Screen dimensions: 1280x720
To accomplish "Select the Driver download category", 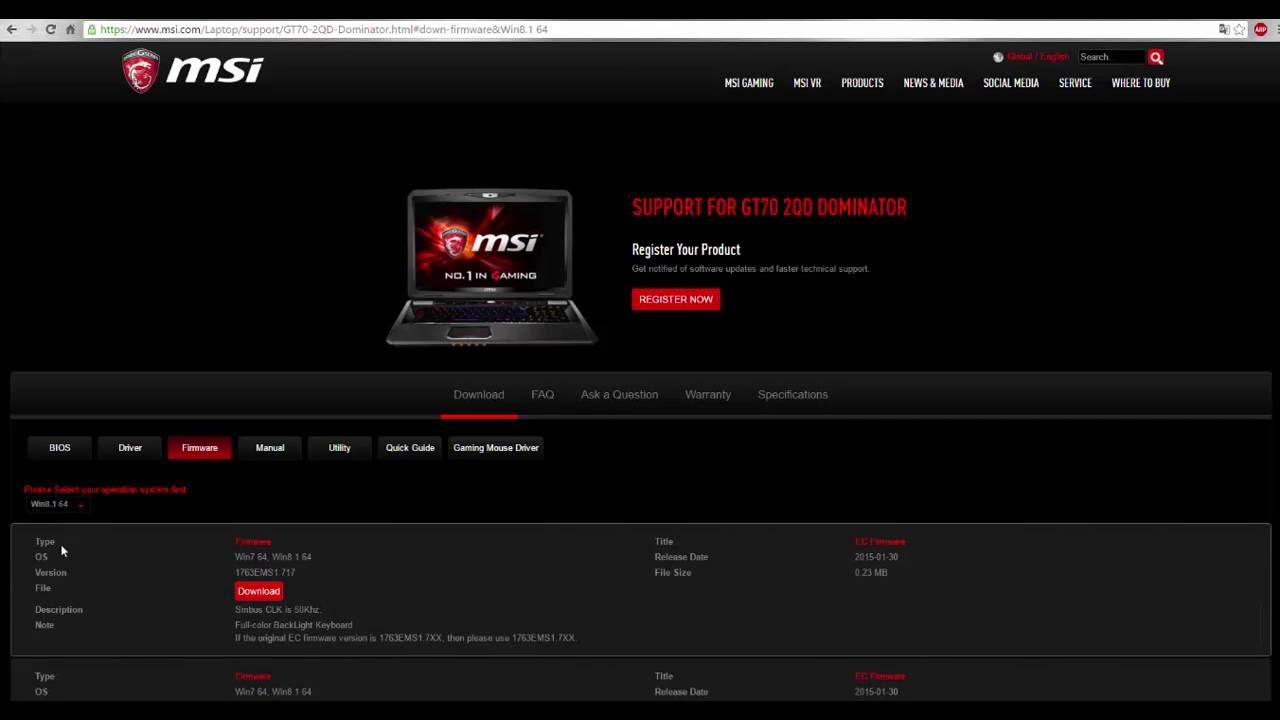I will (130, 448).
